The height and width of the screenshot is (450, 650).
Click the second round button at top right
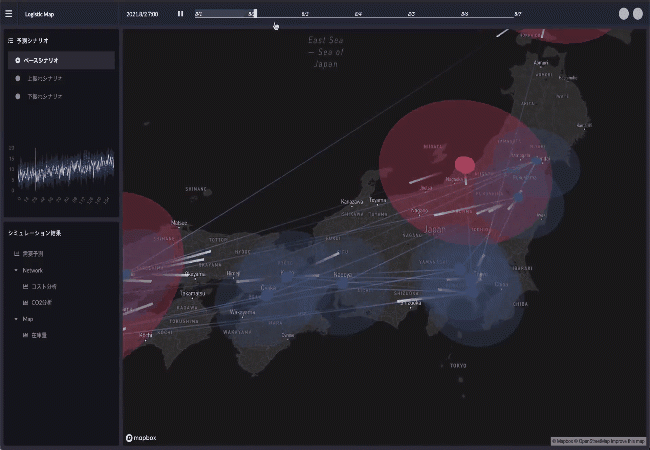pyautogui.click(x=638, y=14)
